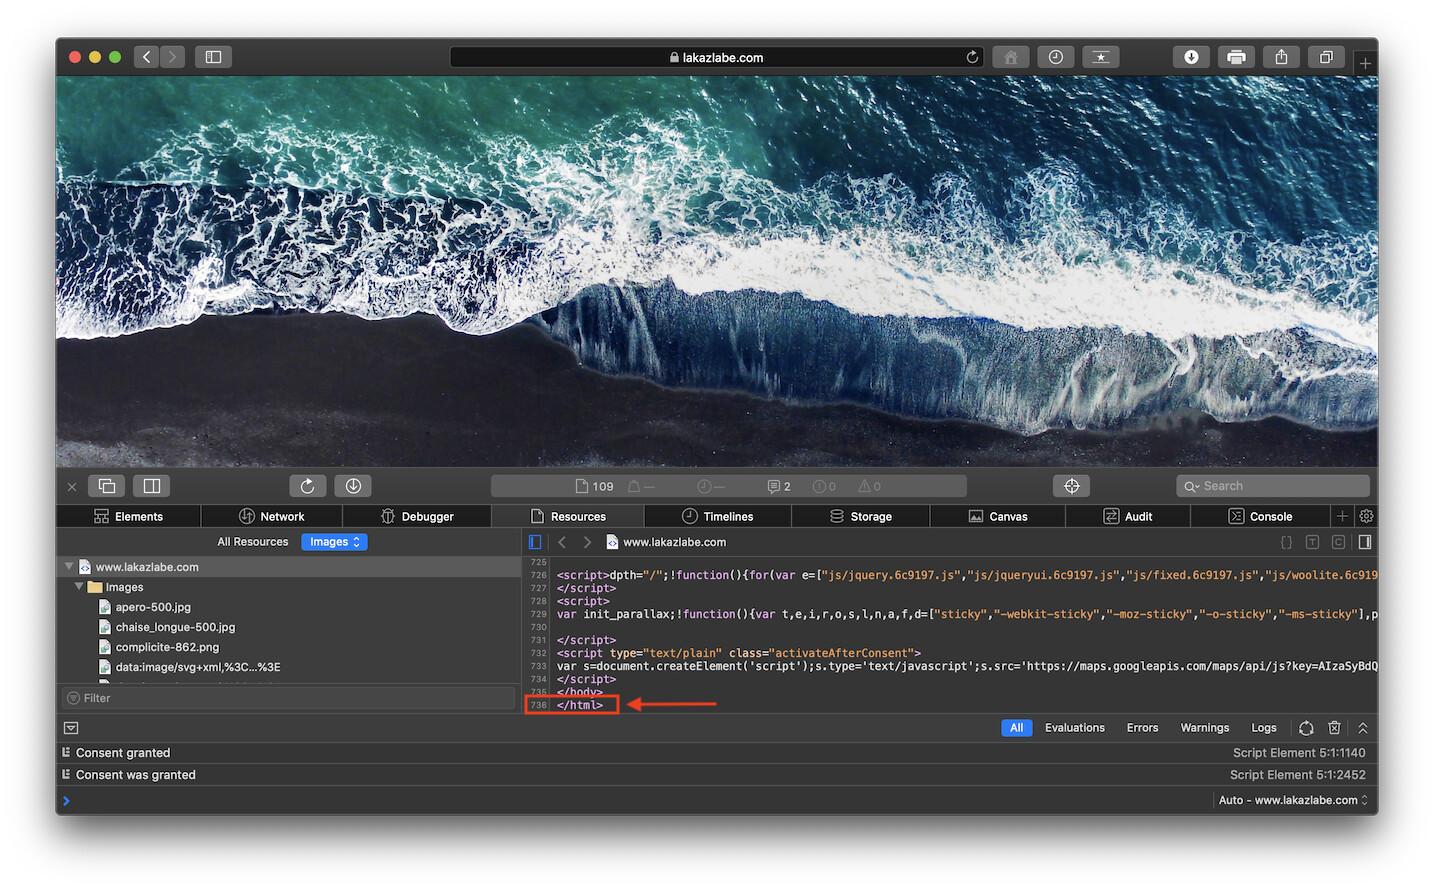Viewport: 1434px width, 889px height.
Task: Open the home page button
Action: point(1011,57)
